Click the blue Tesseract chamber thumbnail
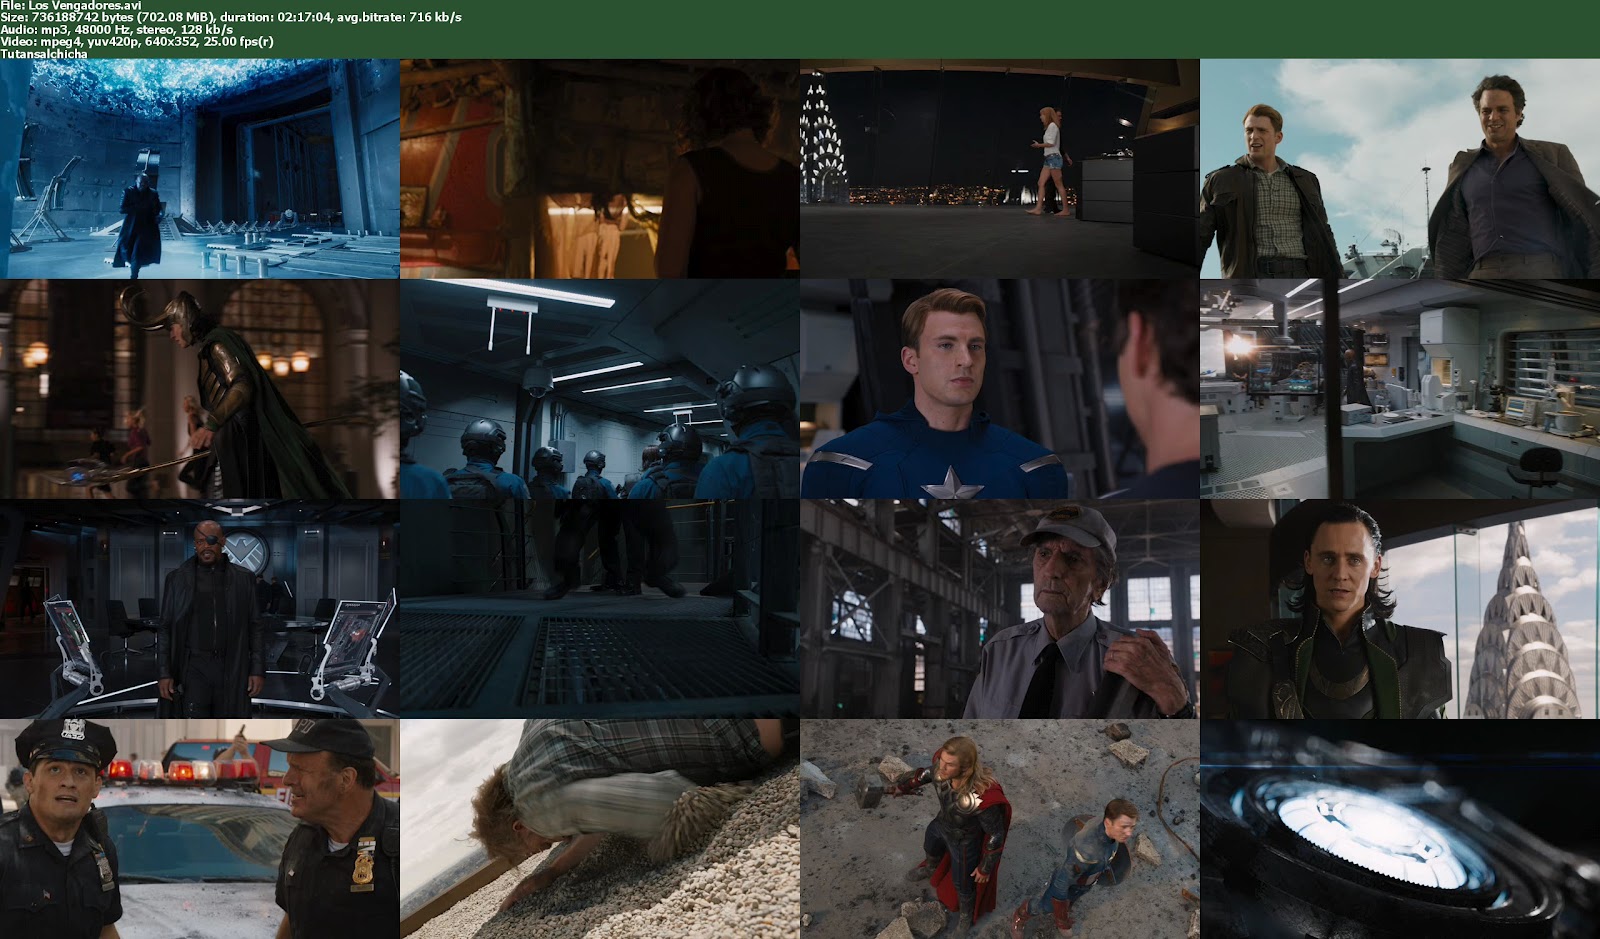The image size is (1600, 939). (200, 168)
